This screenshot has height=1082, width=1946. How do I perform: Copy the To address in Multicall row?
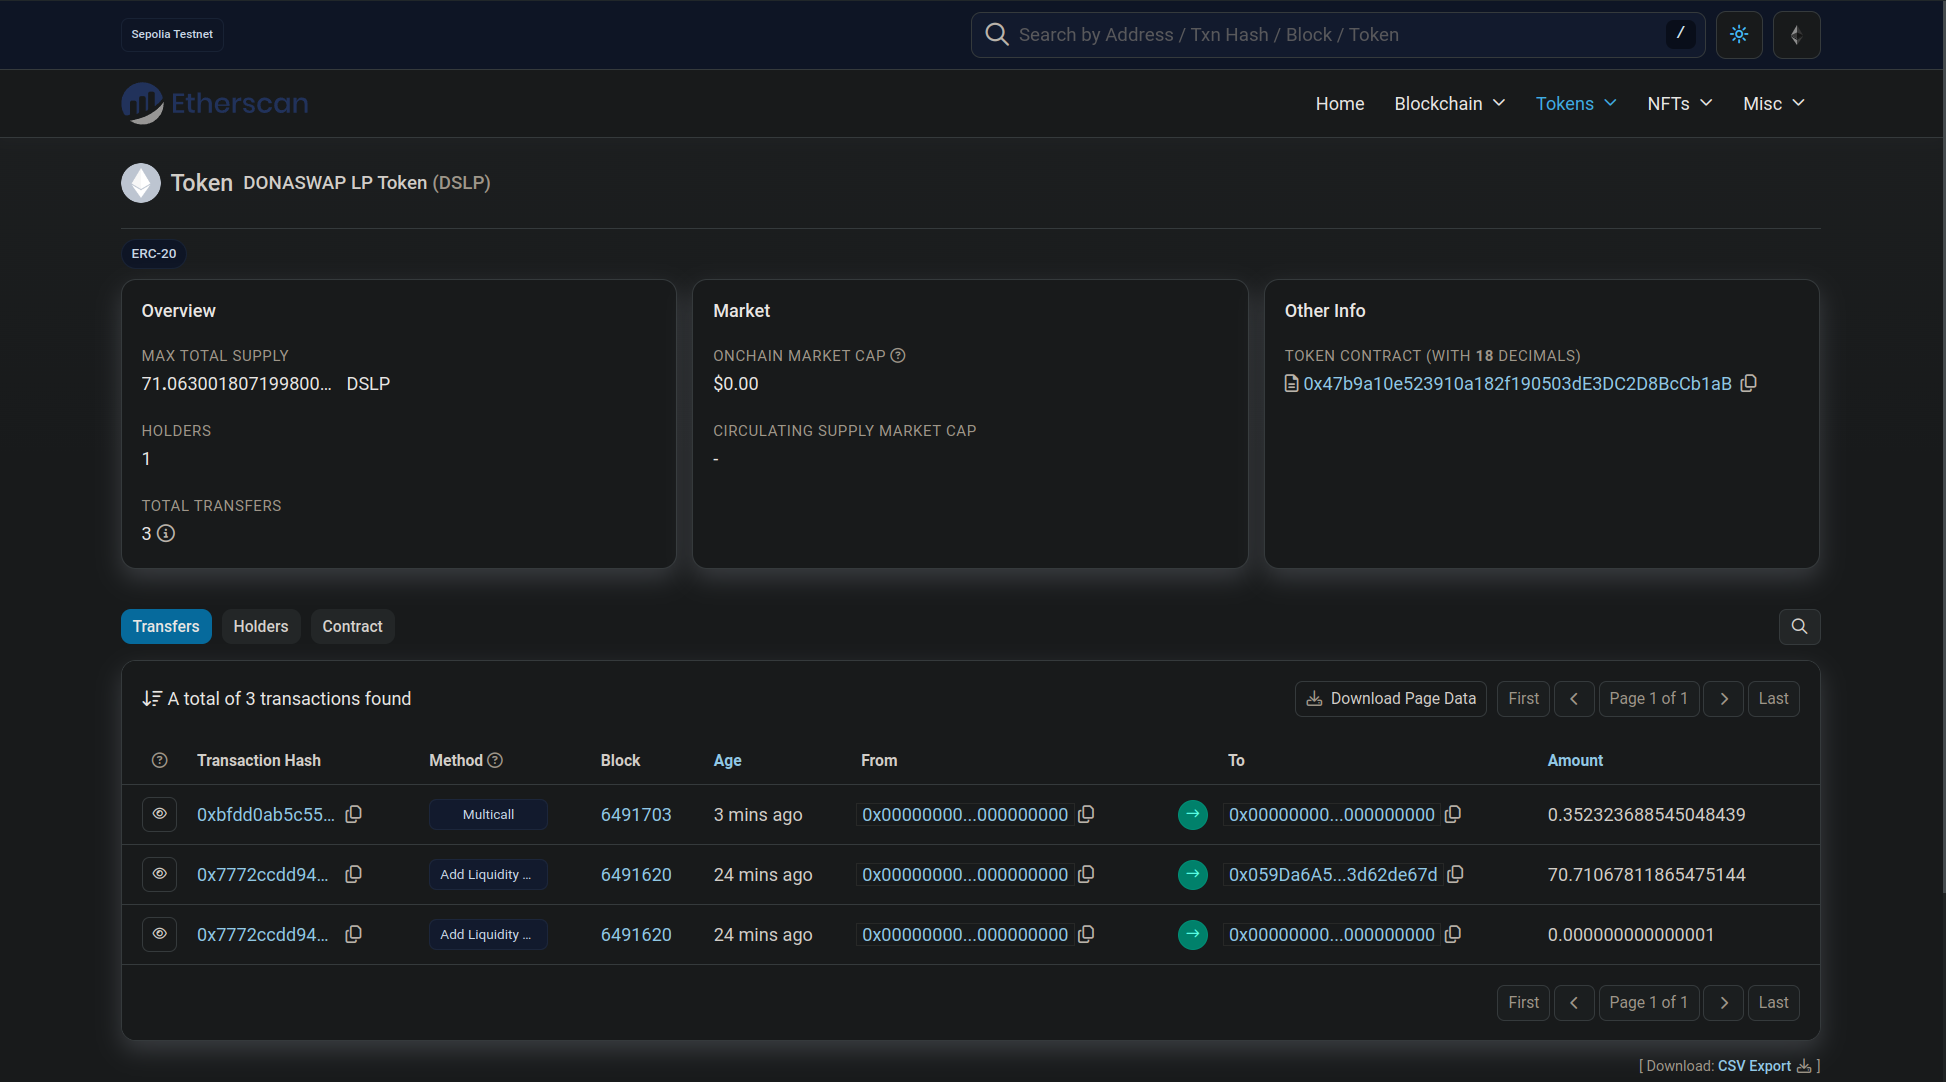pos(1453,815)
